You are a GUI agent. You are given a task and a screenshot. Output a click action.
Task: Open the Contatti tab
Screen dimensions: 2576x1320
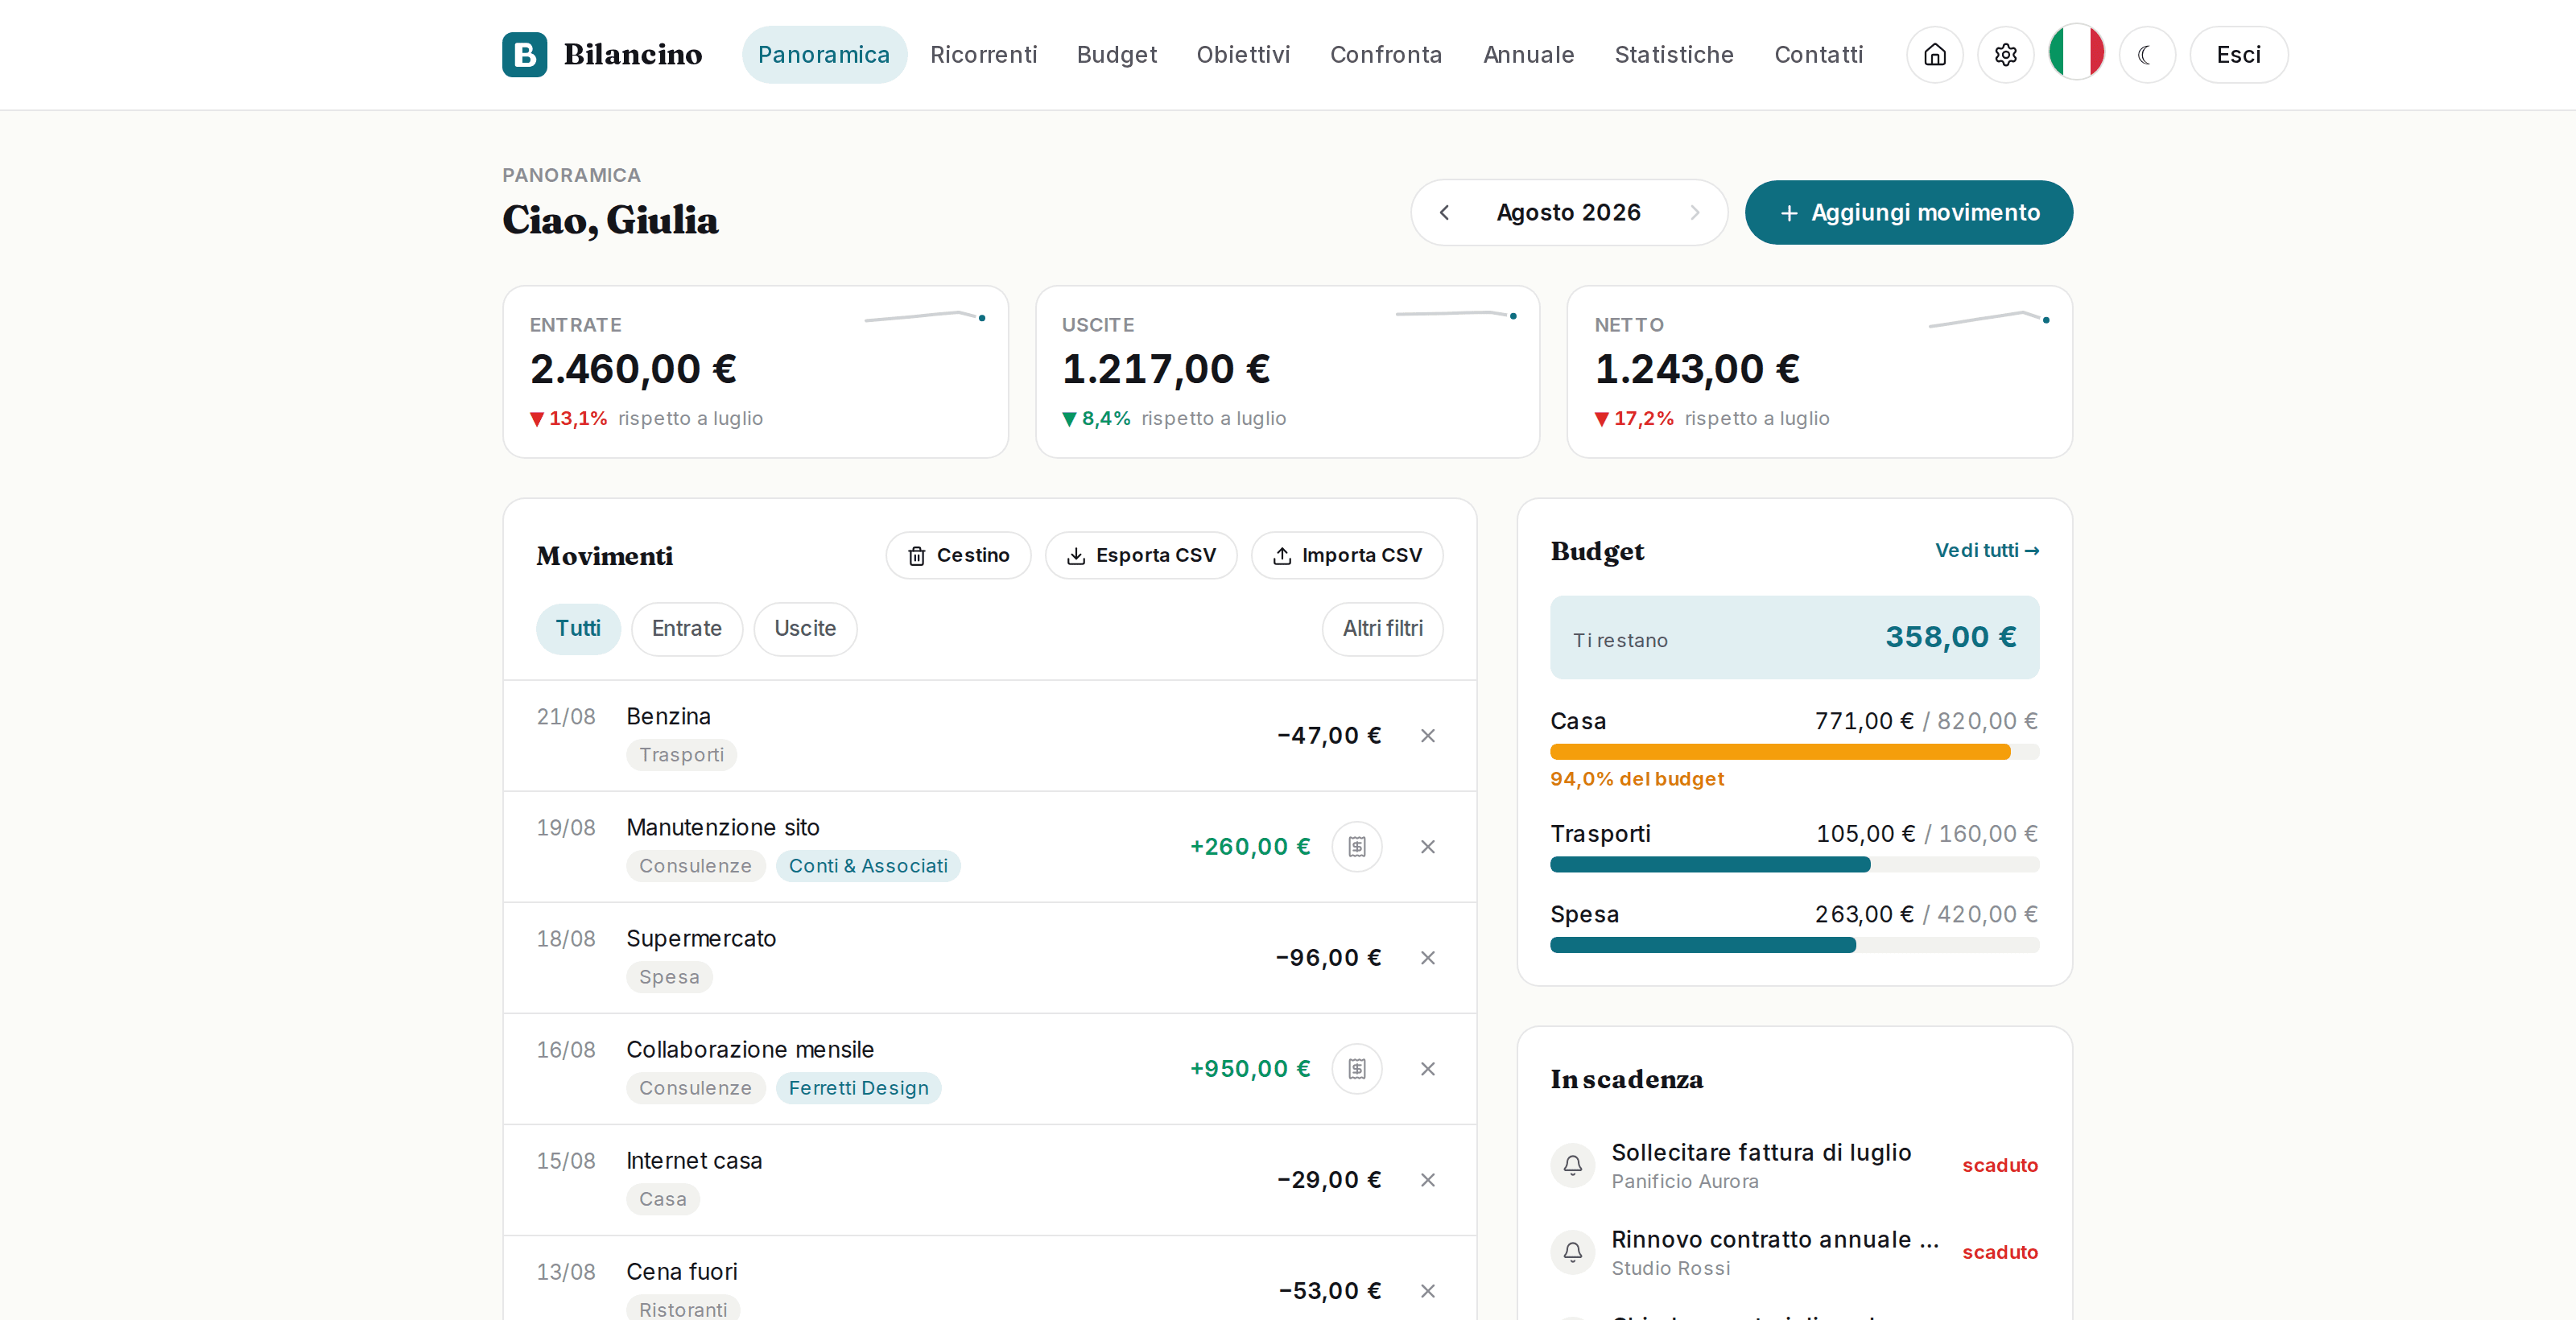point(1818,54)
